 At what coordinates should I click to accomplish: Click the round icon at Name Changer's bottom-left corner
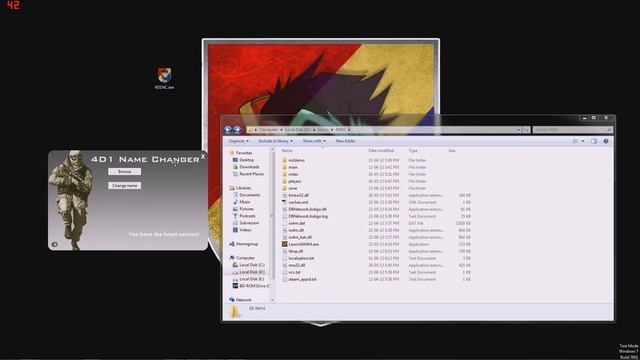(x=55, y=244)
